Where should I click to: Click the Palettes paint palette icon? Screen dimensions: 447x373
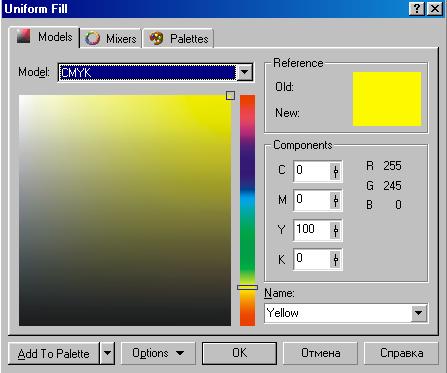point(156,38)
